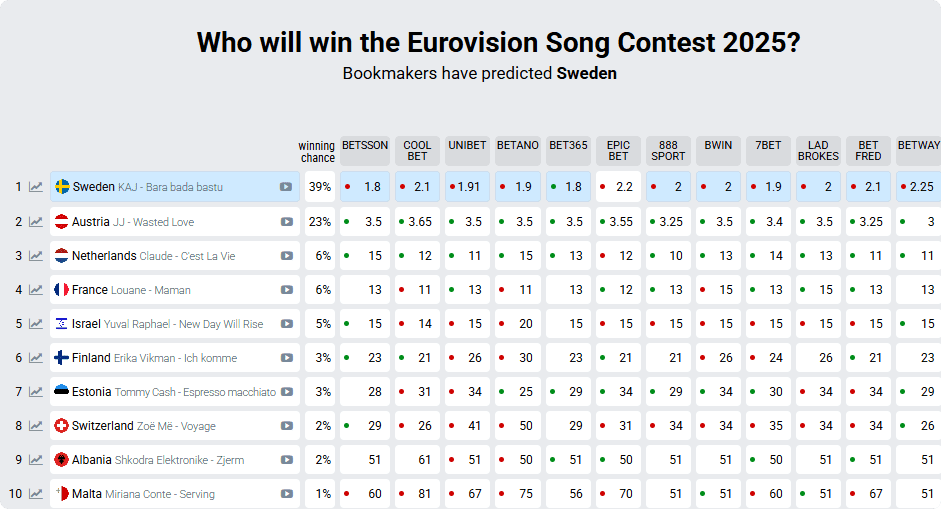
Task: Open the odds history chart for Sweden
Action: 36,187
